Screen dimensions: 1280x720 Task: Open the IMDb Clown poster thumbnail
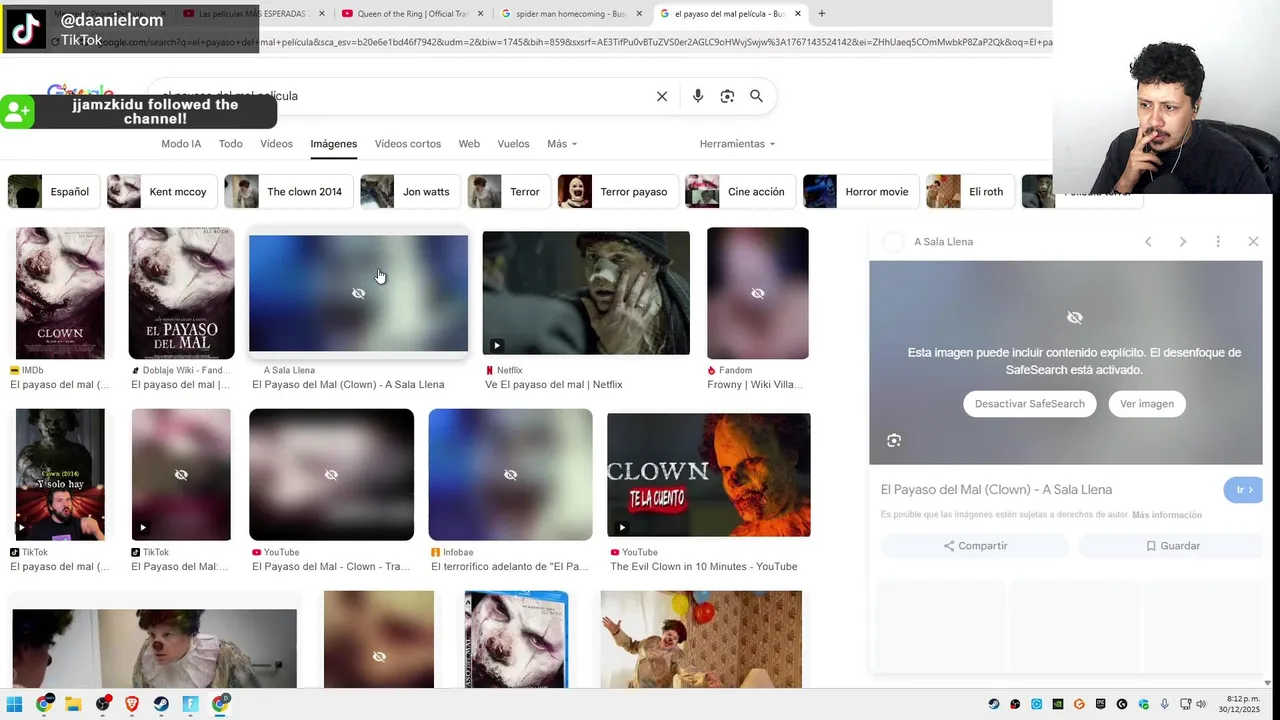click(60, 293)
